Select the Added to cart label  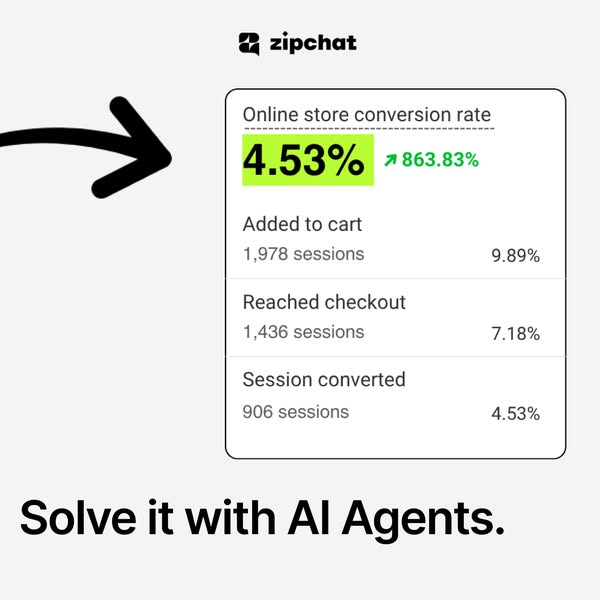(x=302, y=224)
